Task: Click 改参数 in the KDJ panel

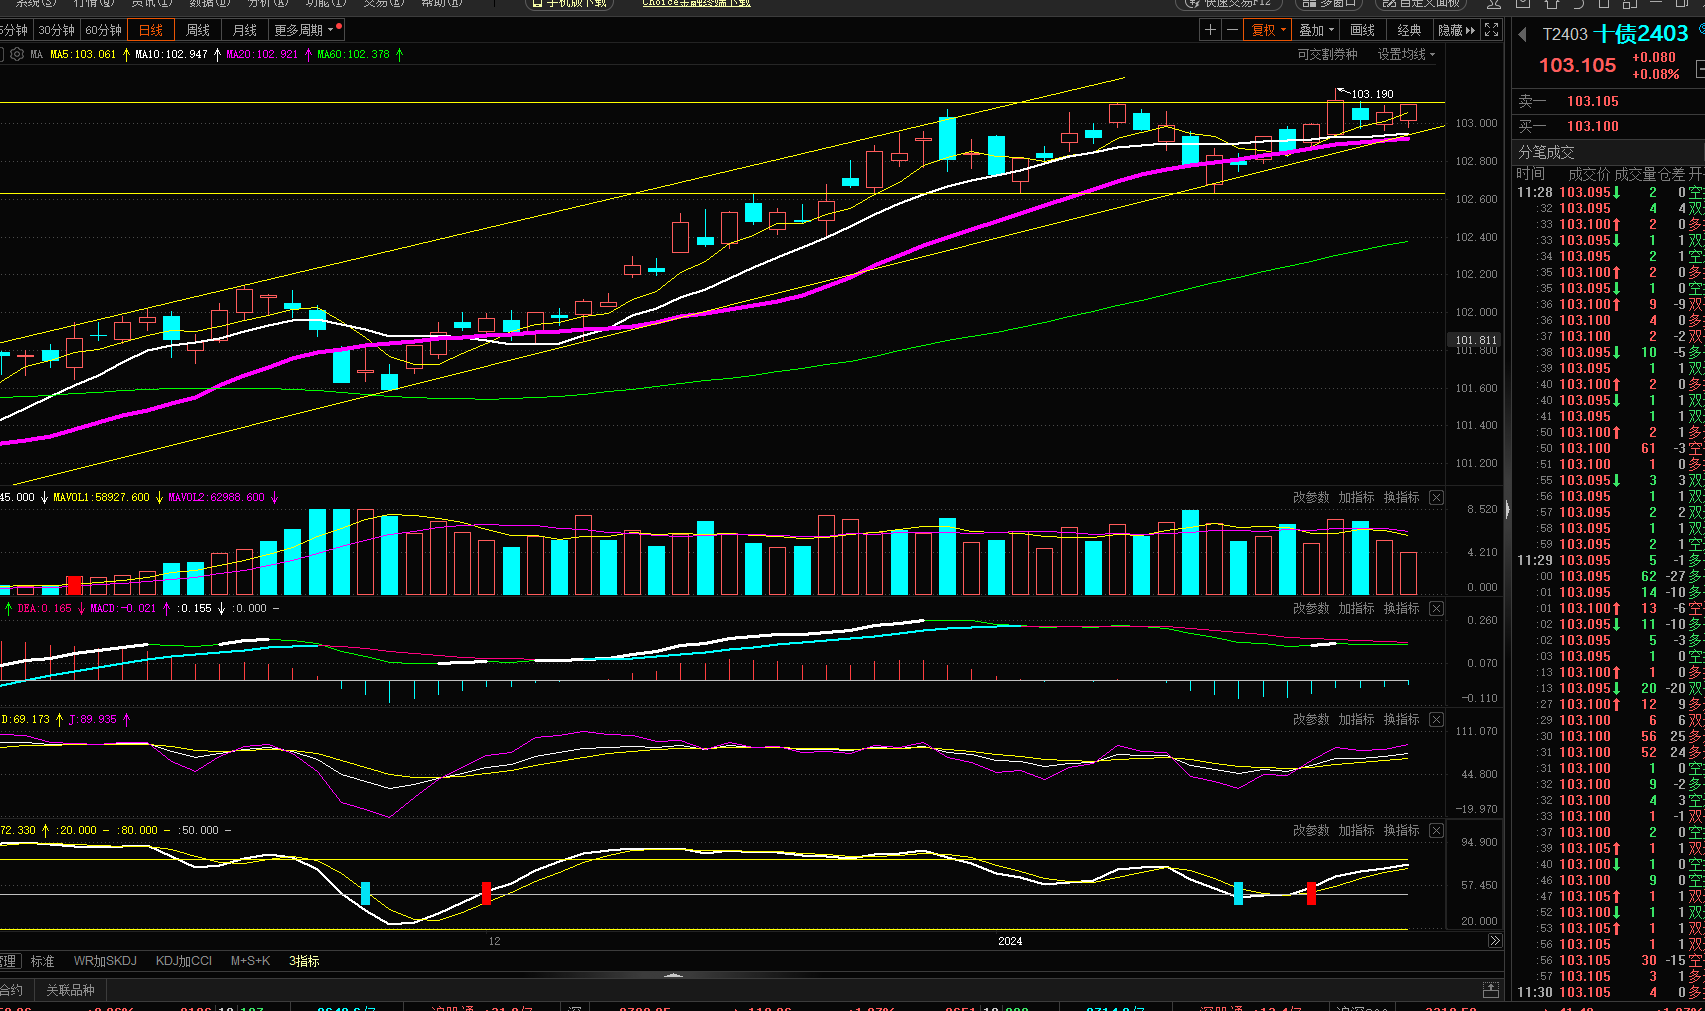Action: pos(1311,720)
